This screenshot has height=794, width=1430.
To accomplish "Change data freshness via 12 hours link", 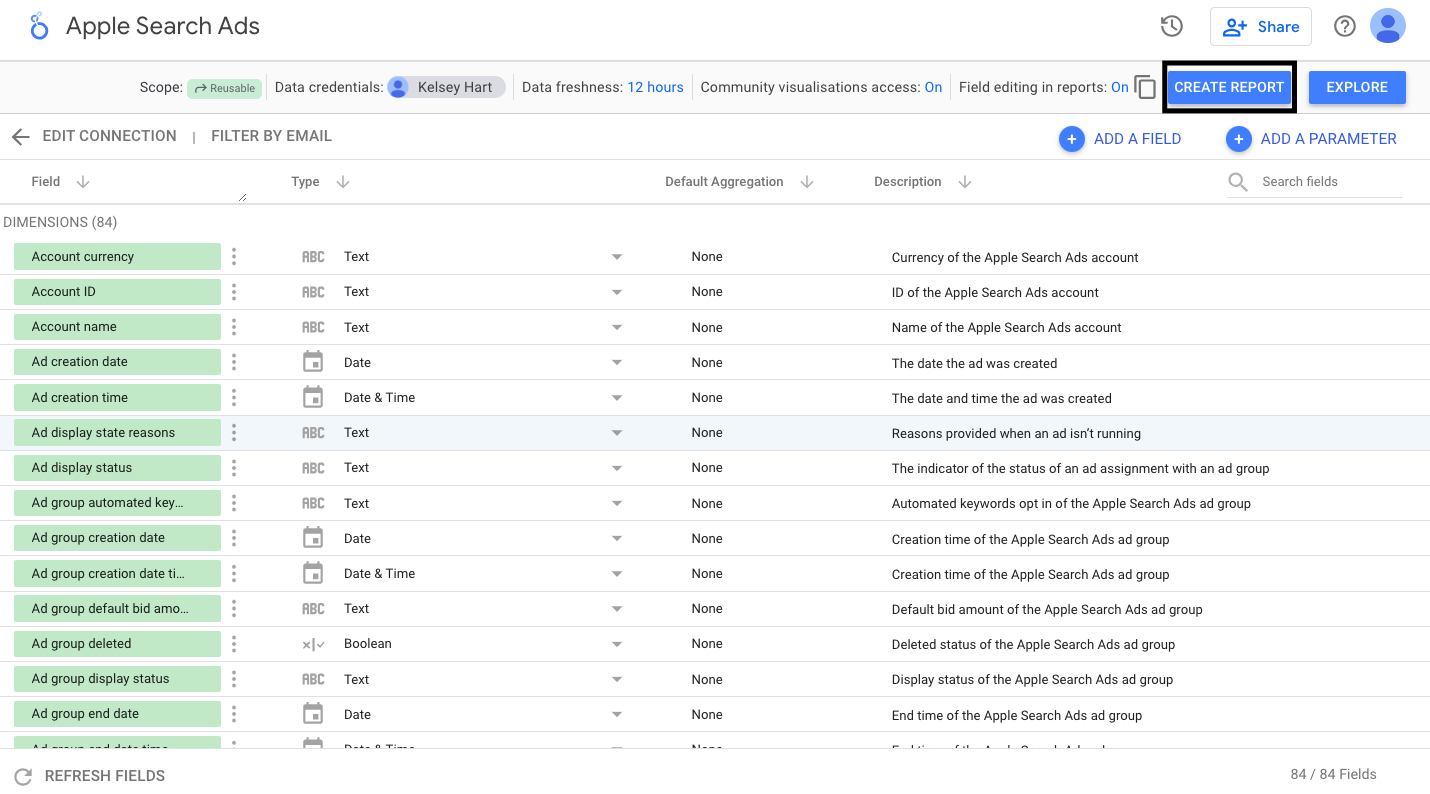I will [655, 87].
